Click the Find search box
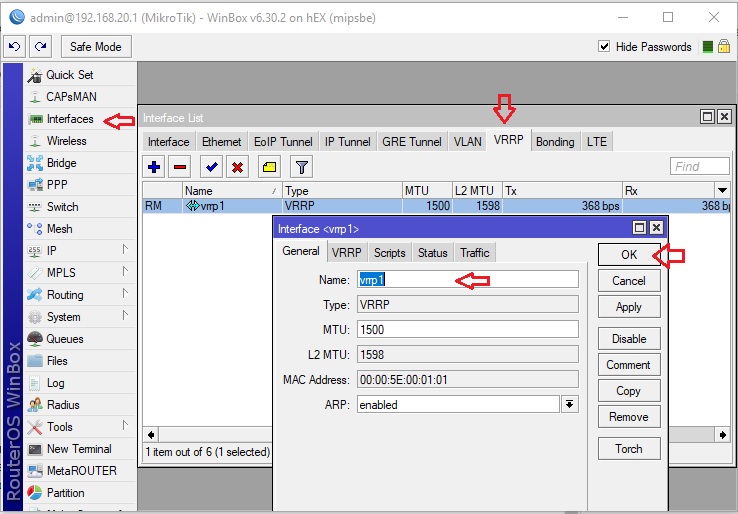738x514 pixels. pos(699,167)
